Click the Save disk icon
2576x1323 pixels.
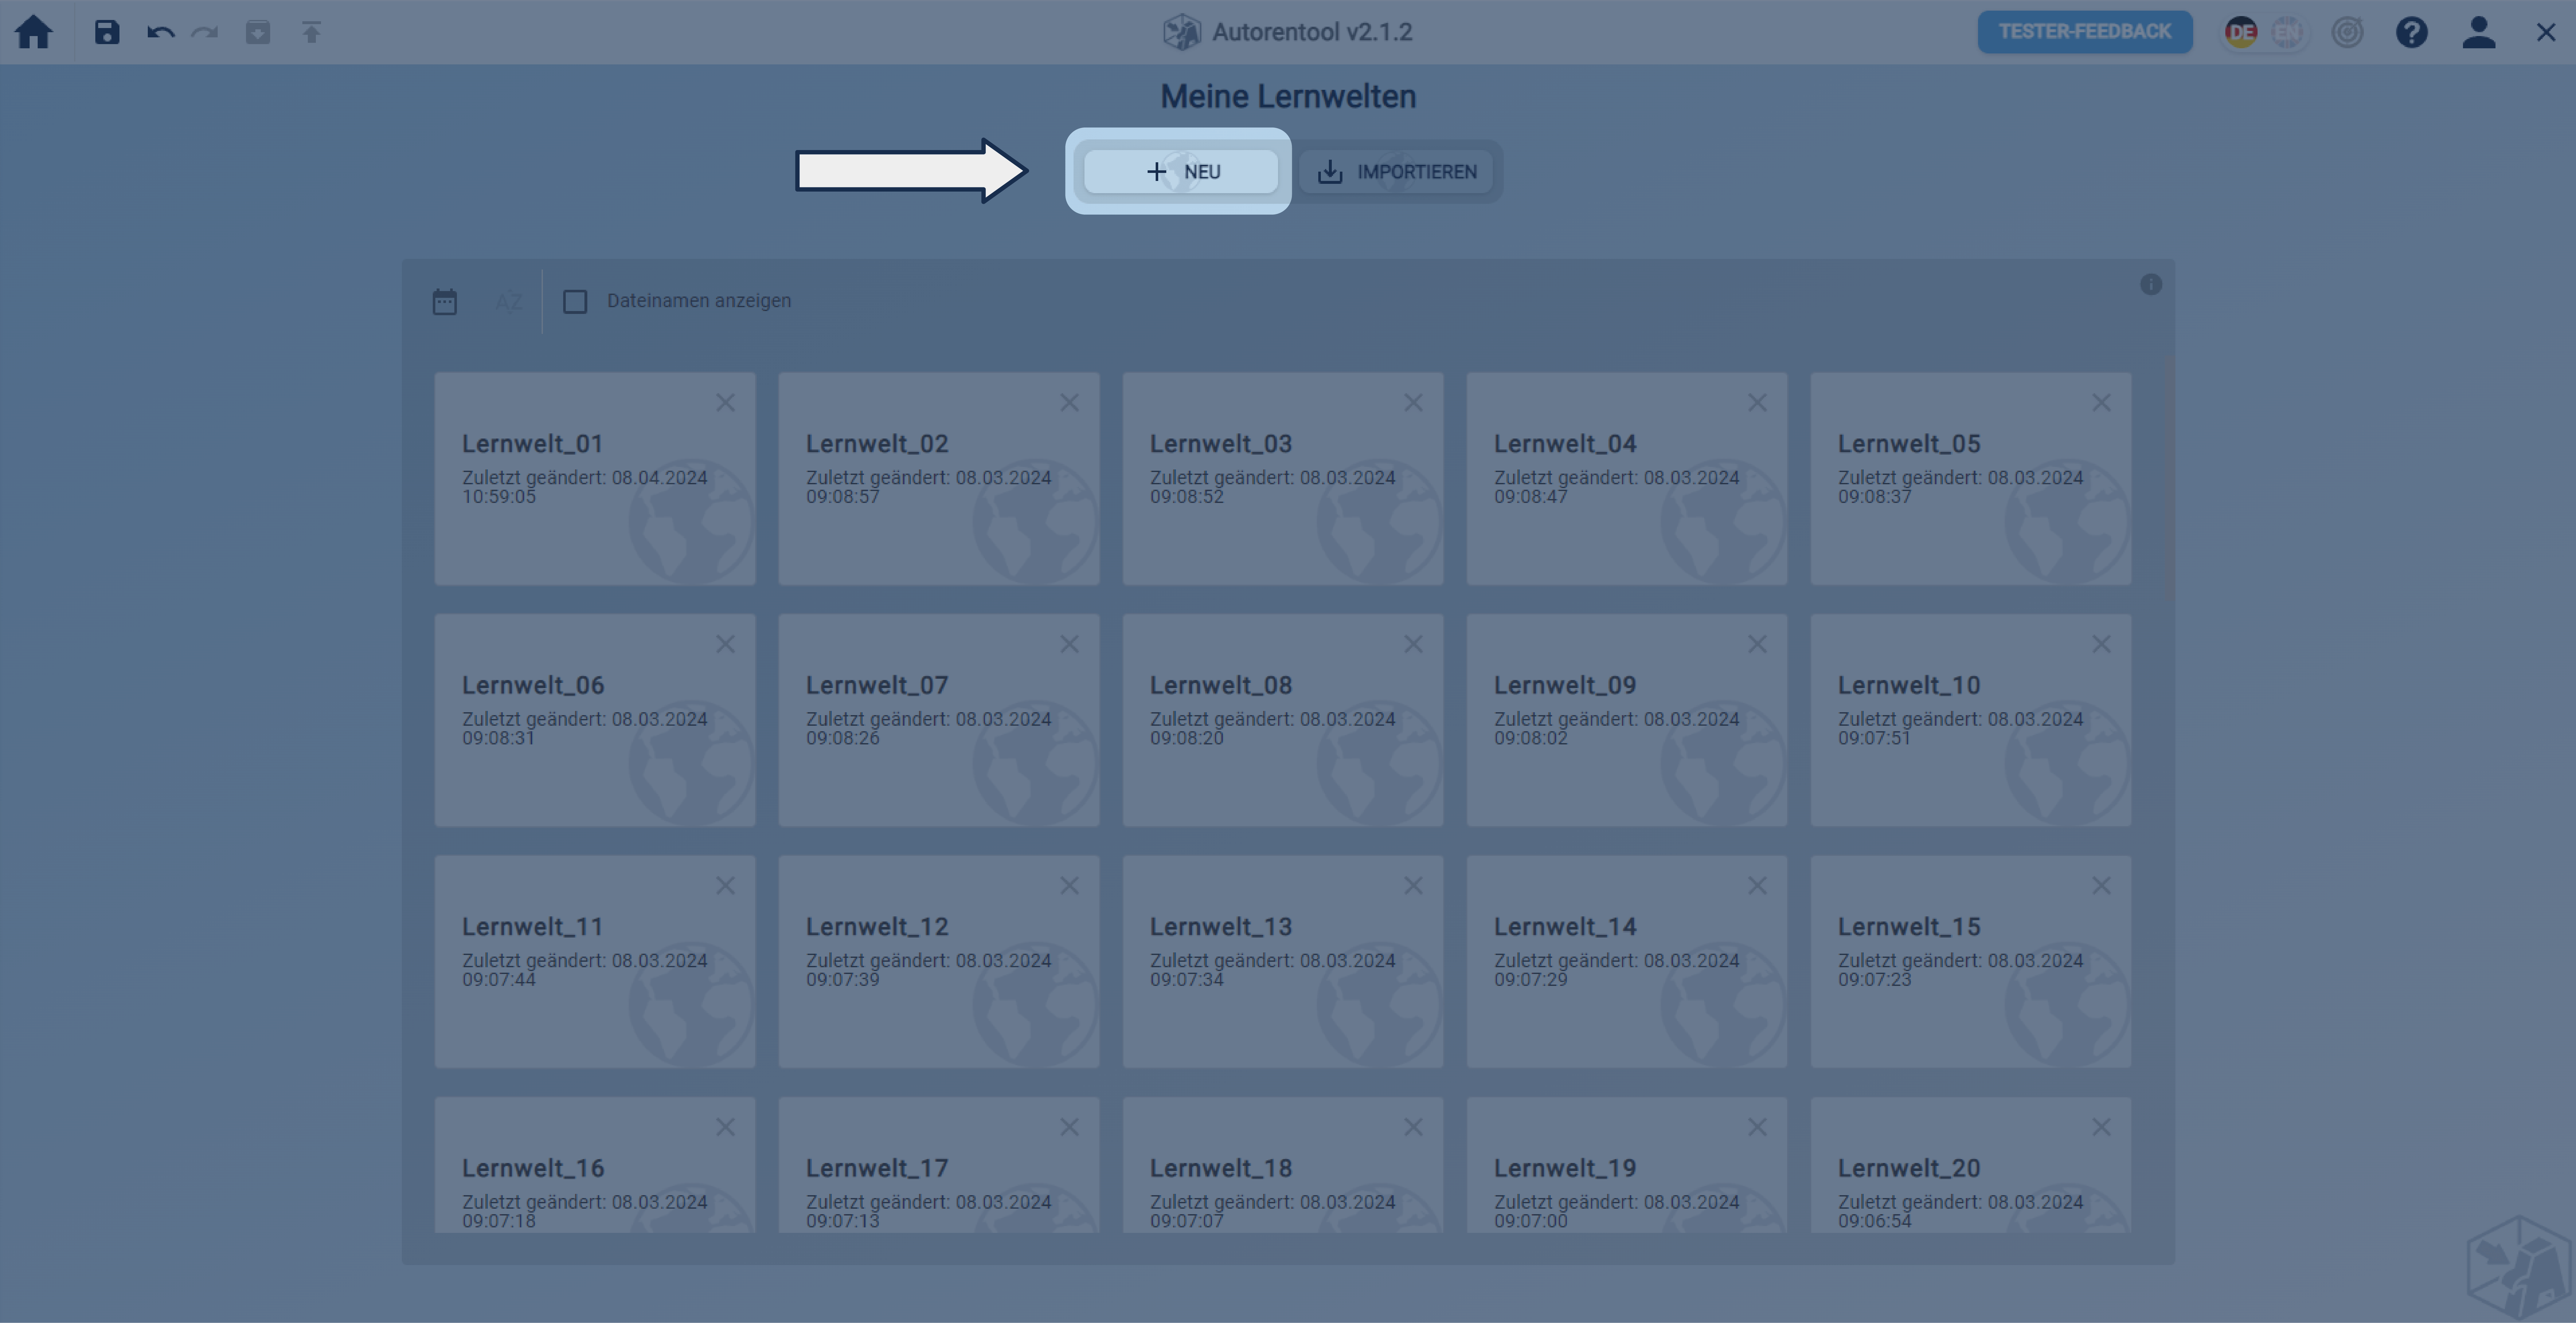coord(107,32)
